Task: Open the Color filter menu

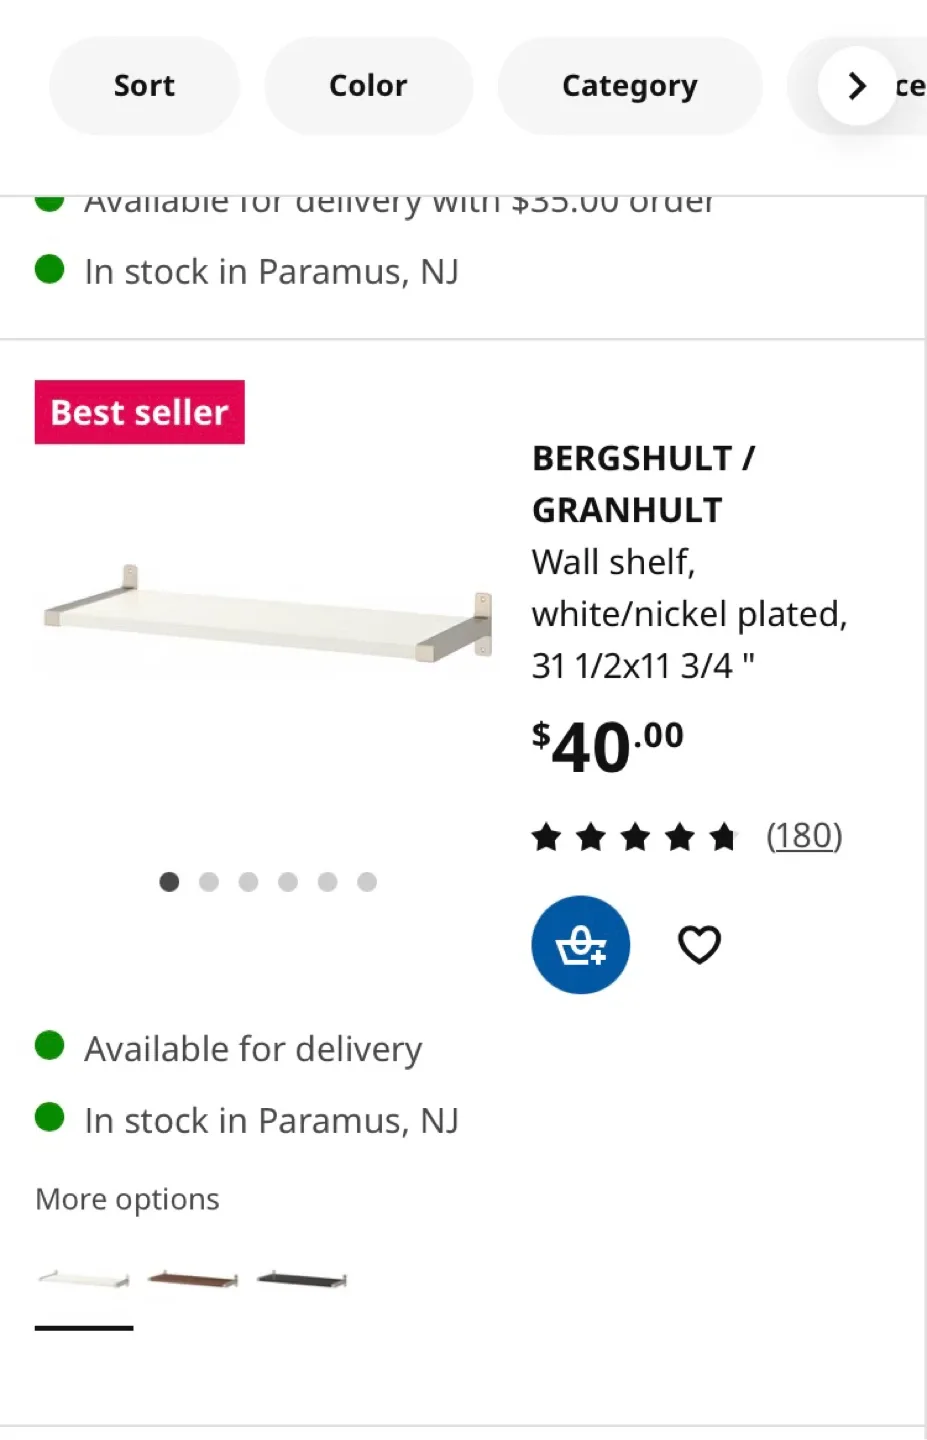Action: pyautogui.click(x=368, y=86)
